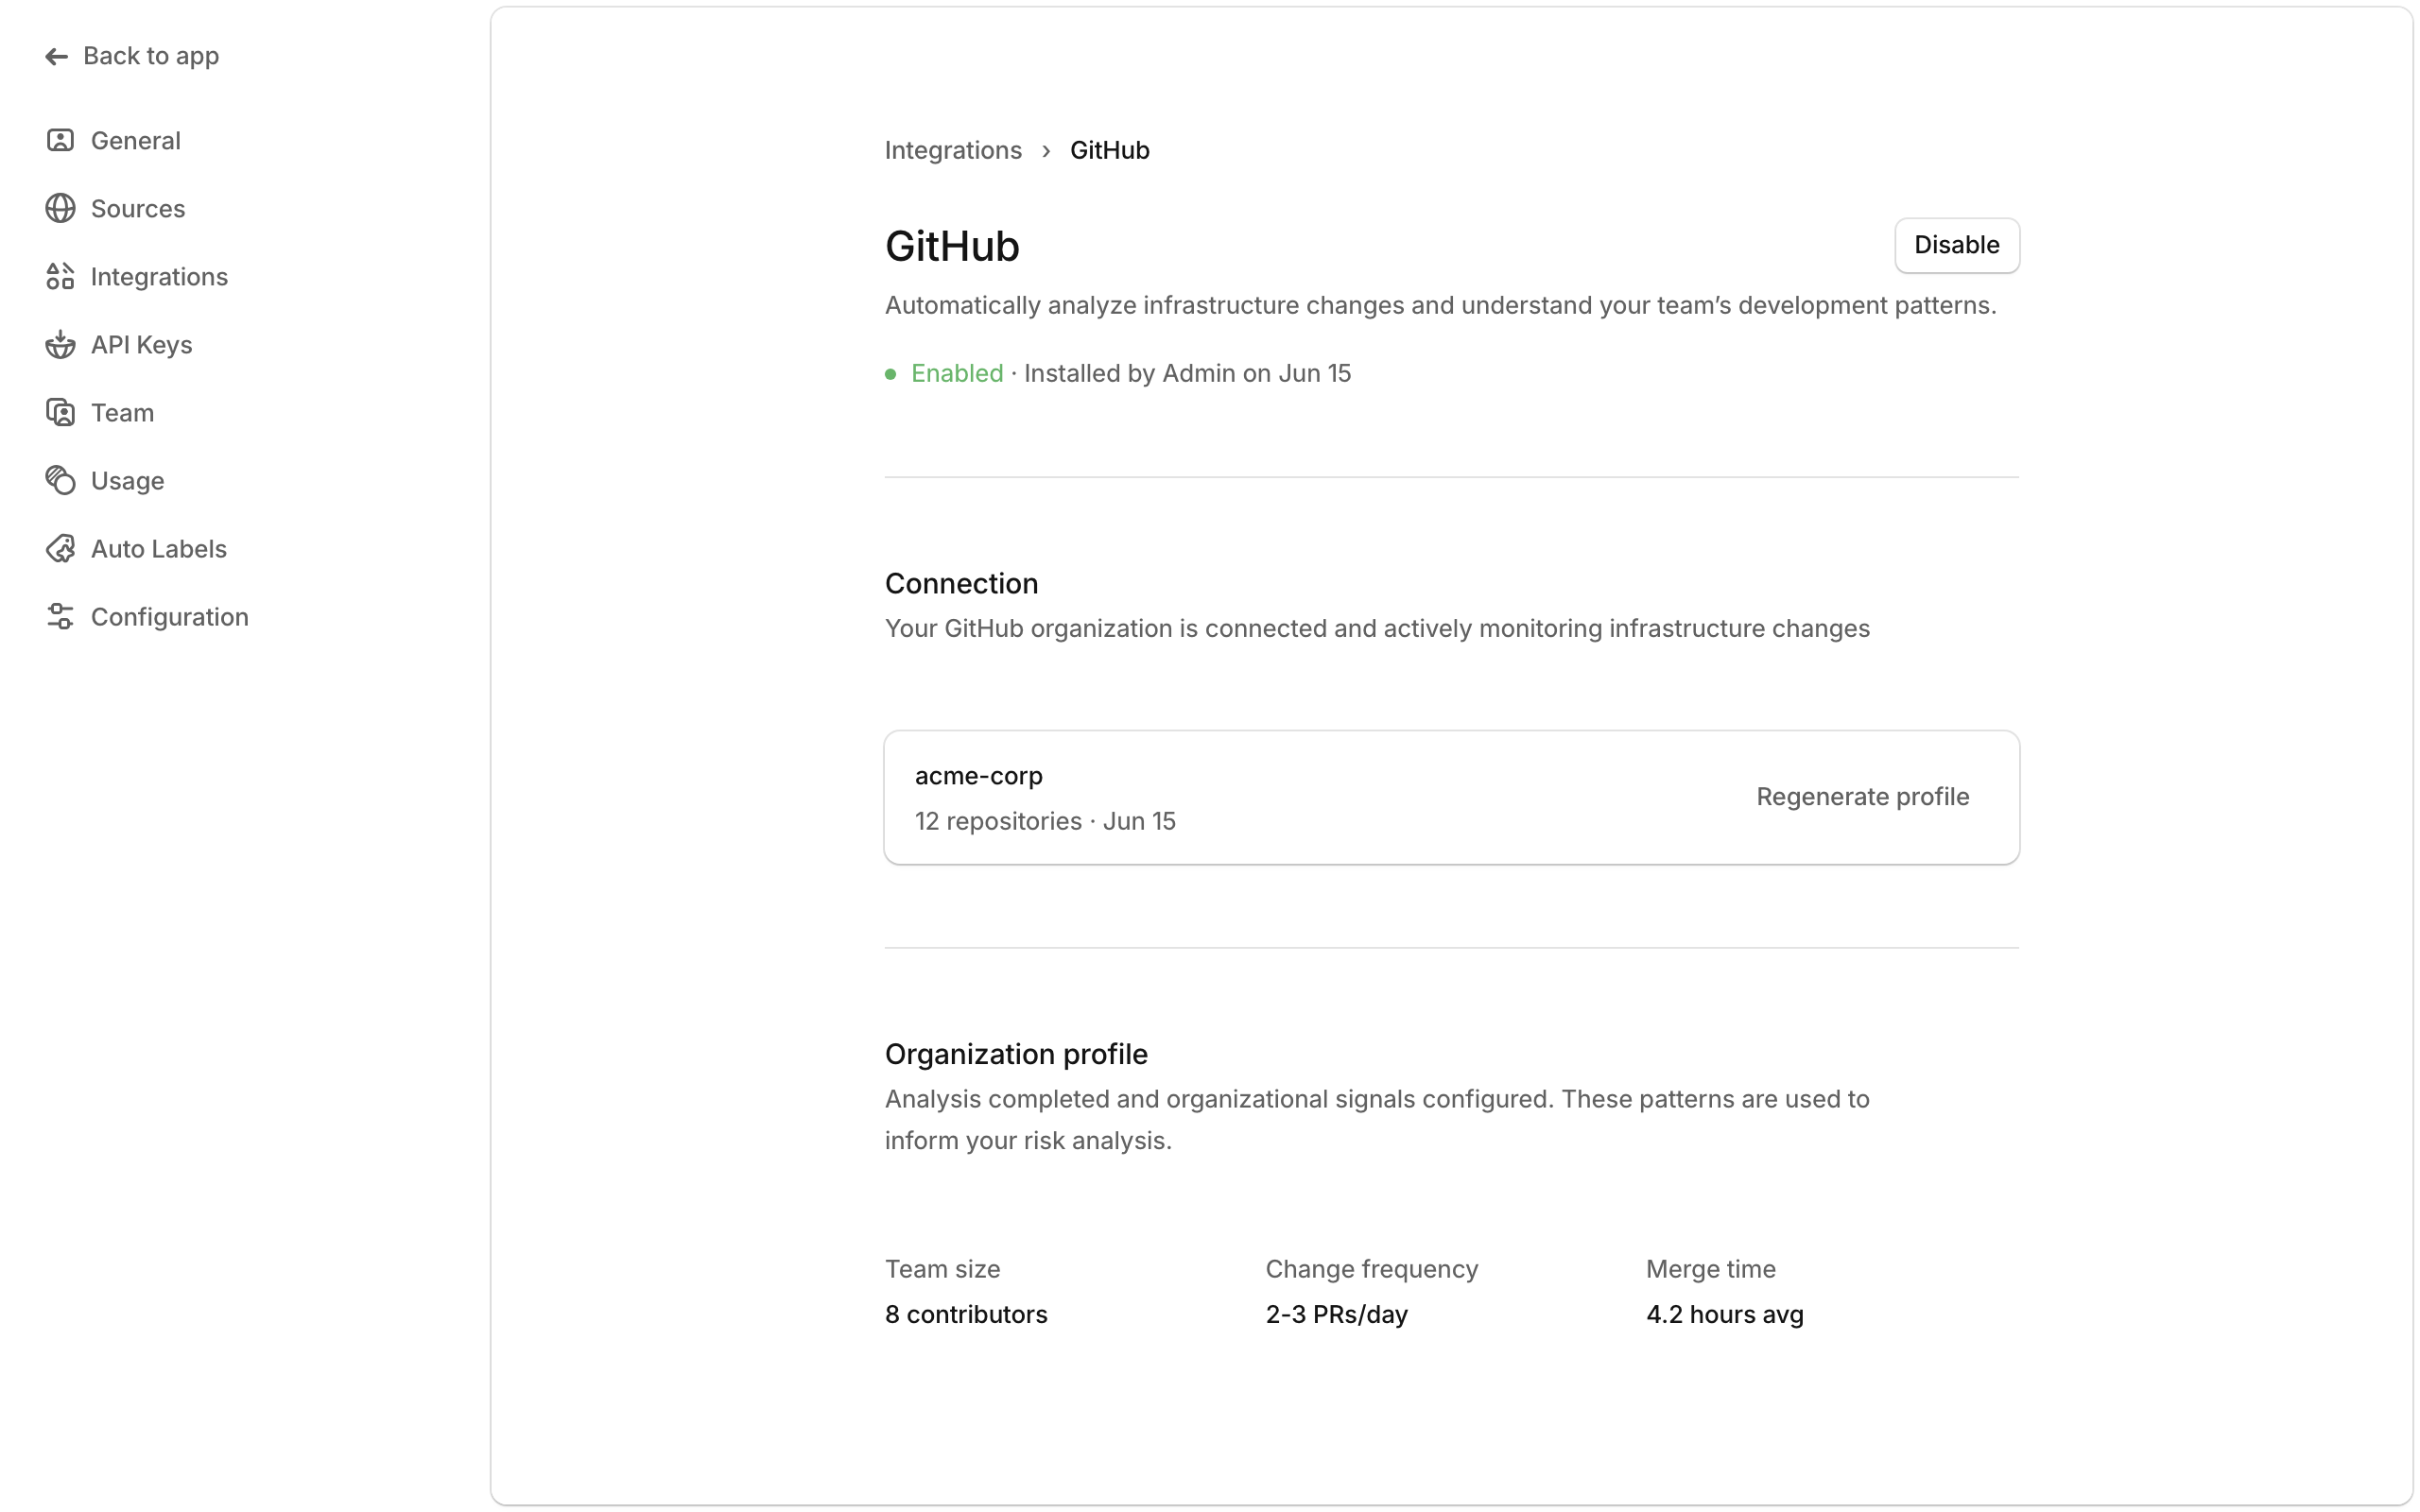
Task: Open the Sources settings section
Action: tap(137, 208)
